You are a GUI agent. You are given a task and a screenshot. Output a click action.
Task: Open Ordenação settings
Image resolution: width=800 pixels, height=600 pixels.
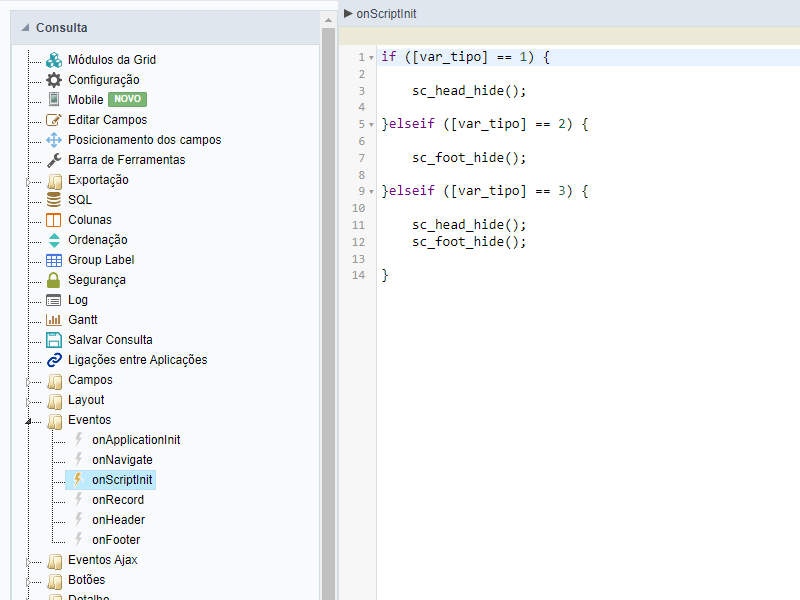(x=98, y=240)
